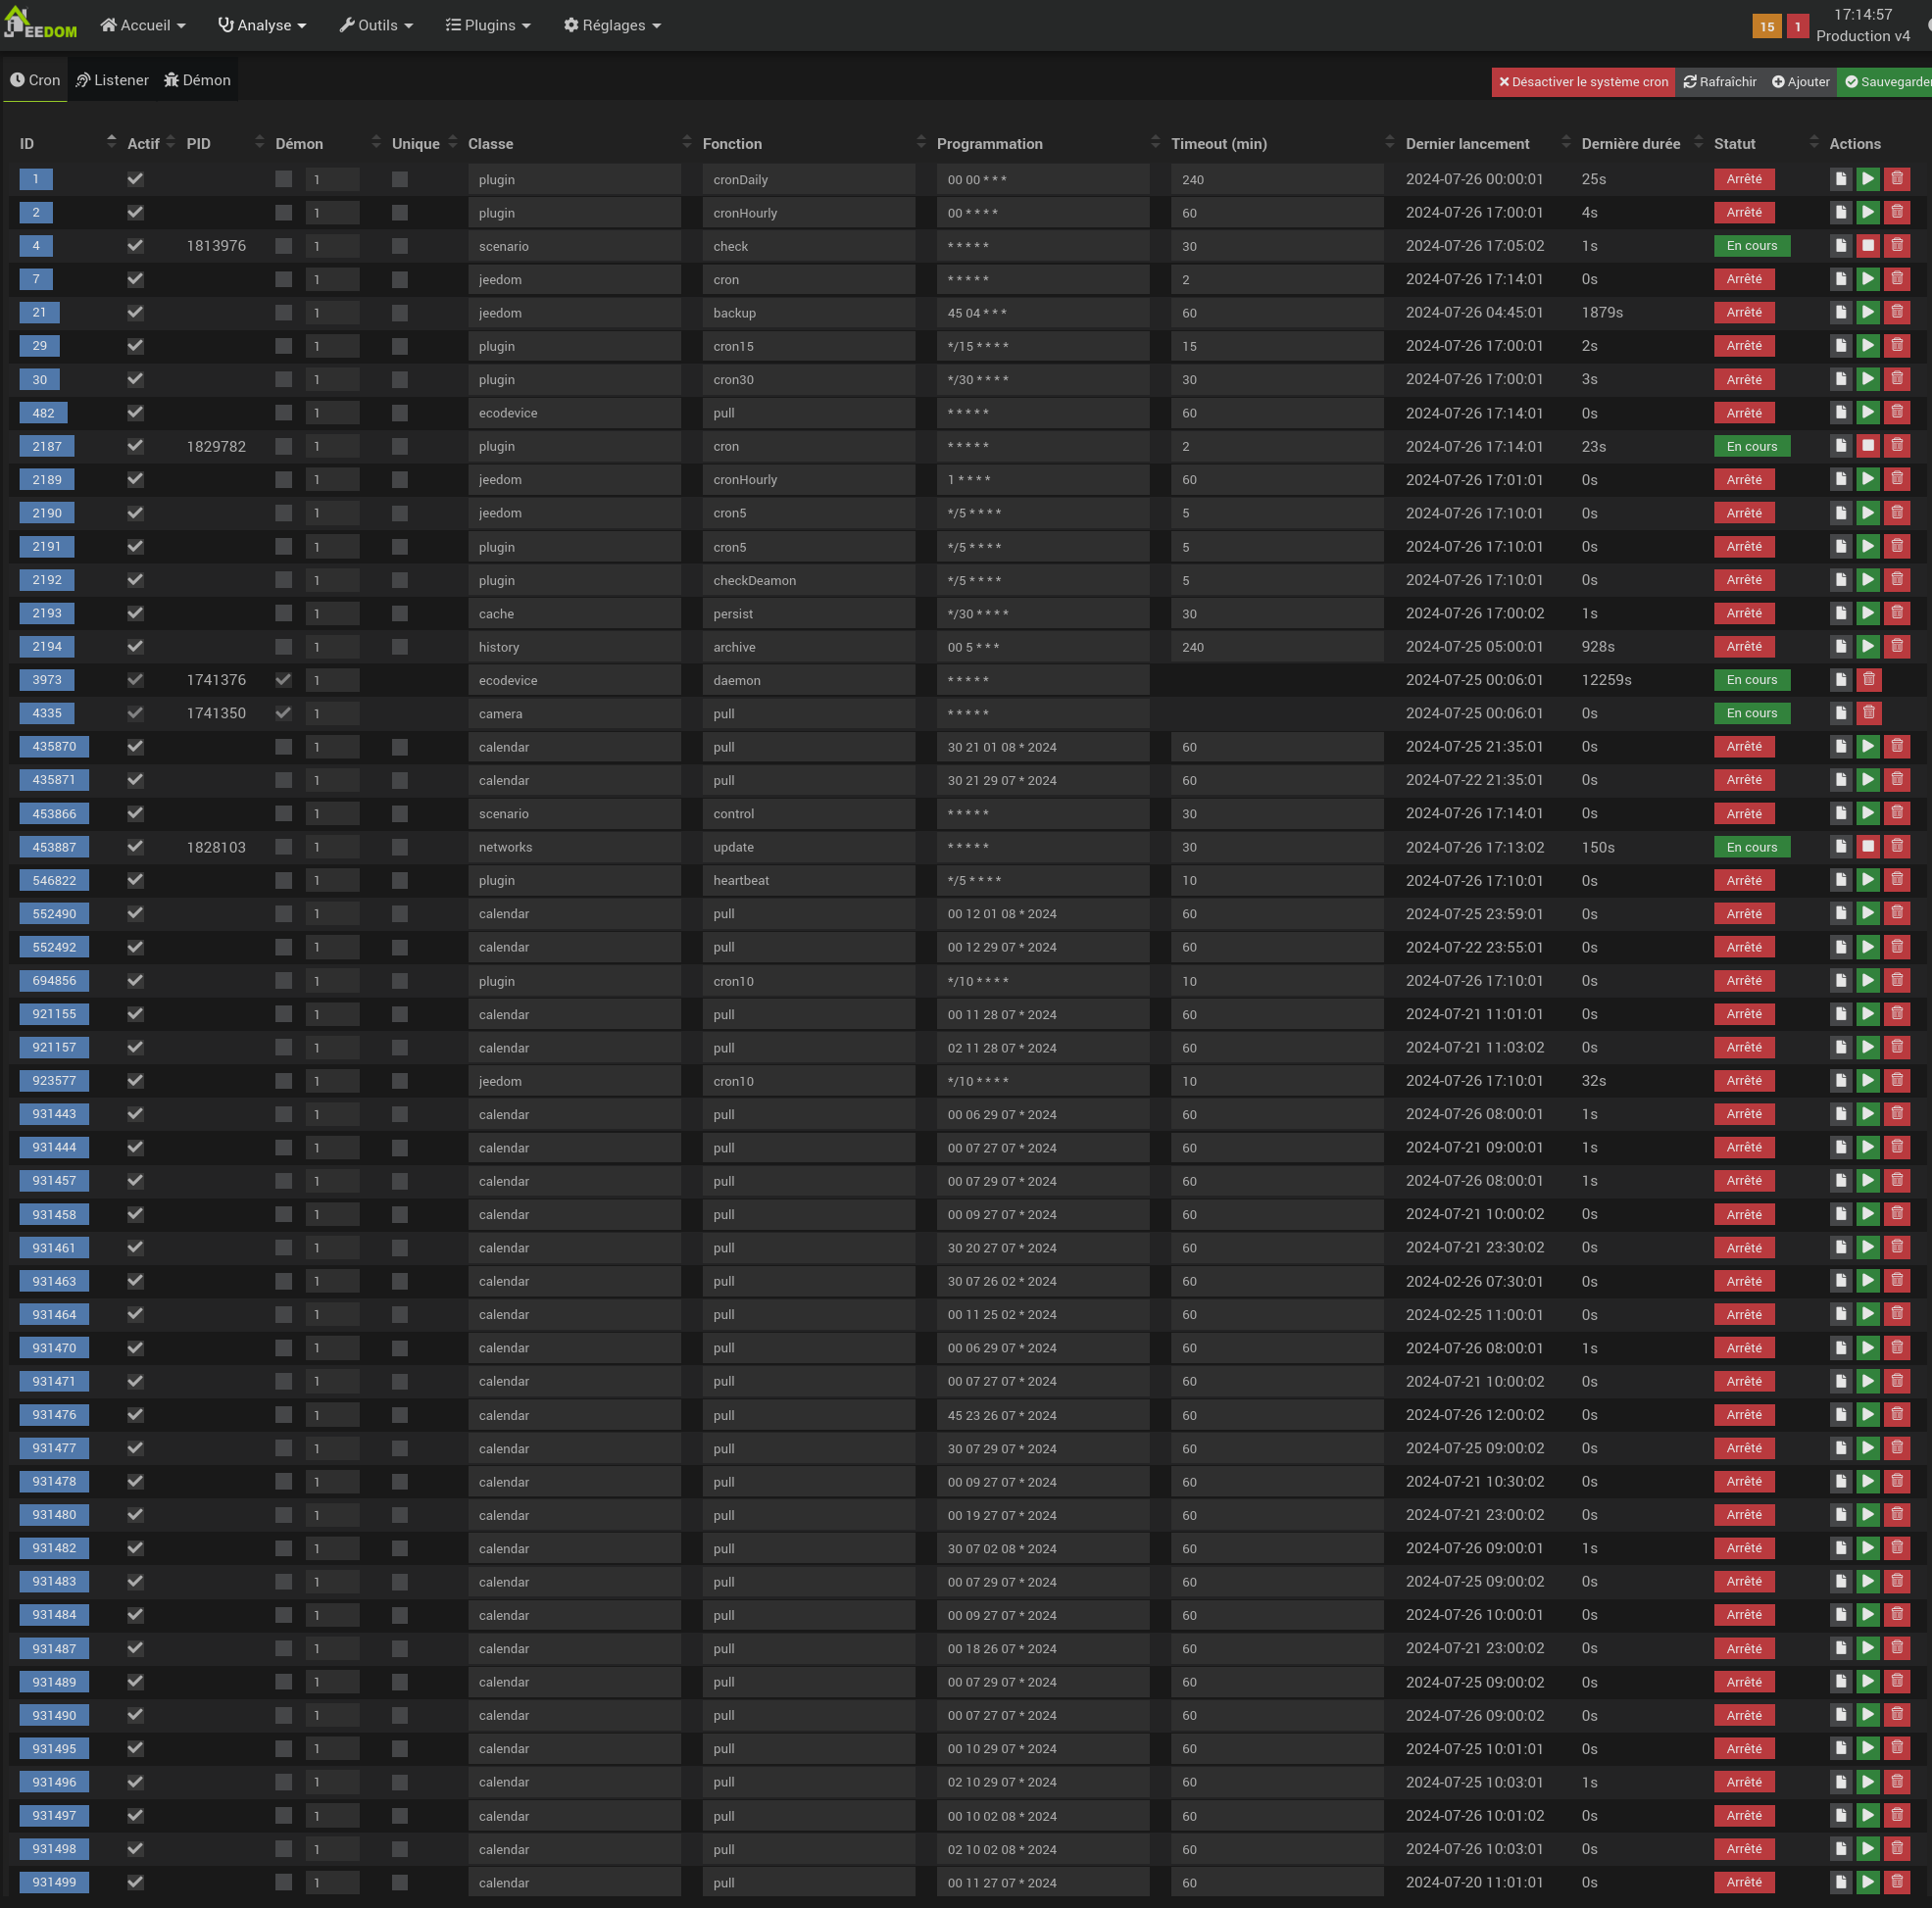Tick Unique checkbox for plugin cron15 row

(400, 346)
